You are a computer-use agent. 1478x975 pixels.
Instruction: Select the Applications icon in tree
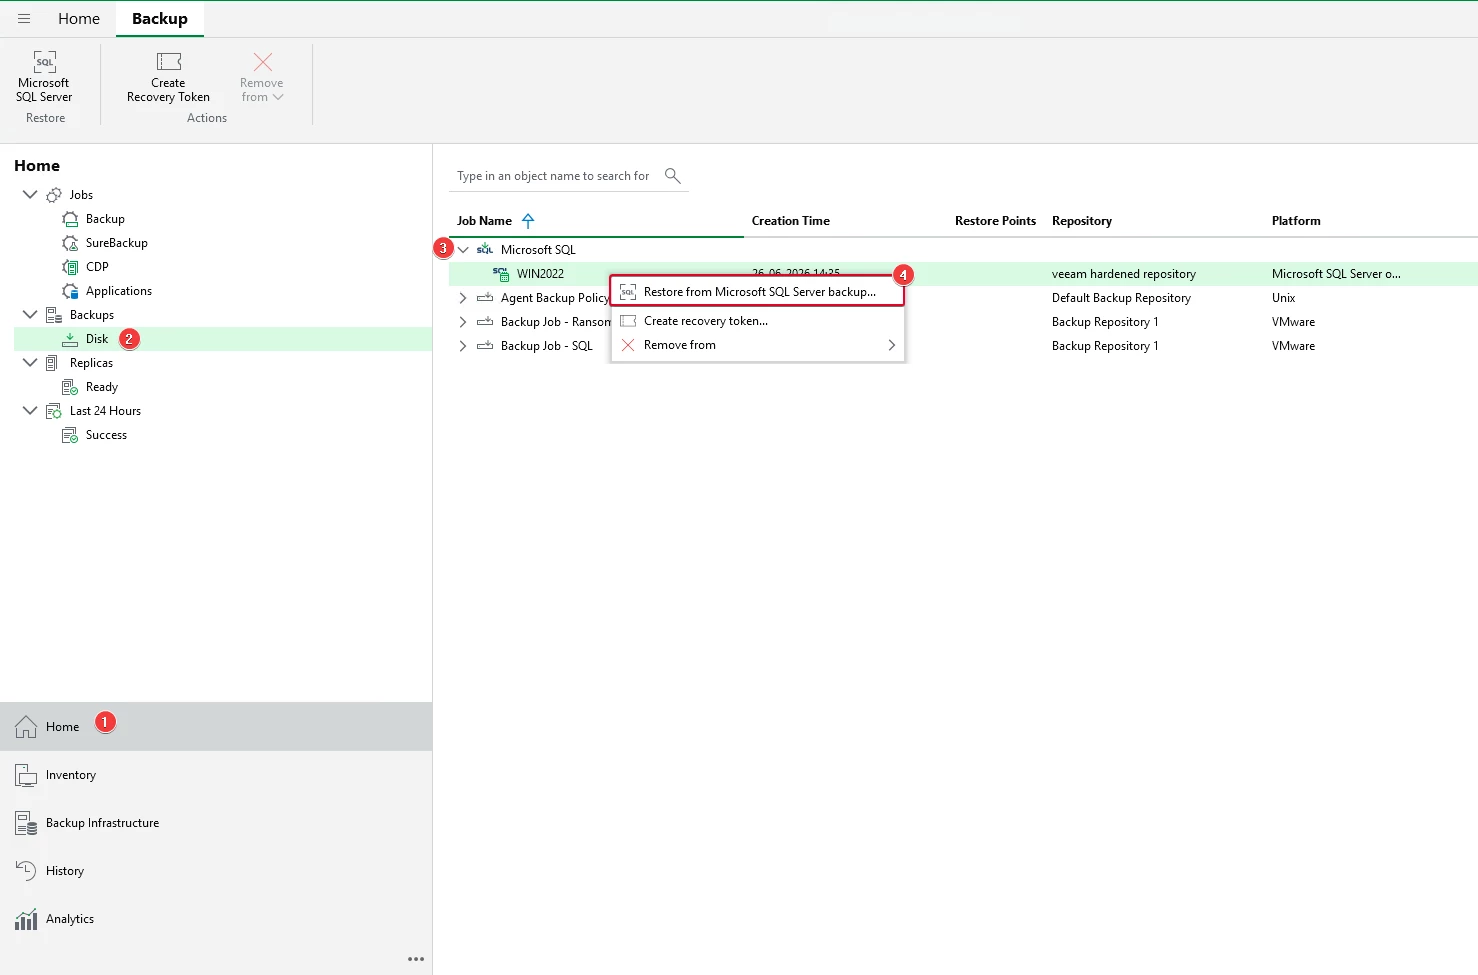[70, 291]
